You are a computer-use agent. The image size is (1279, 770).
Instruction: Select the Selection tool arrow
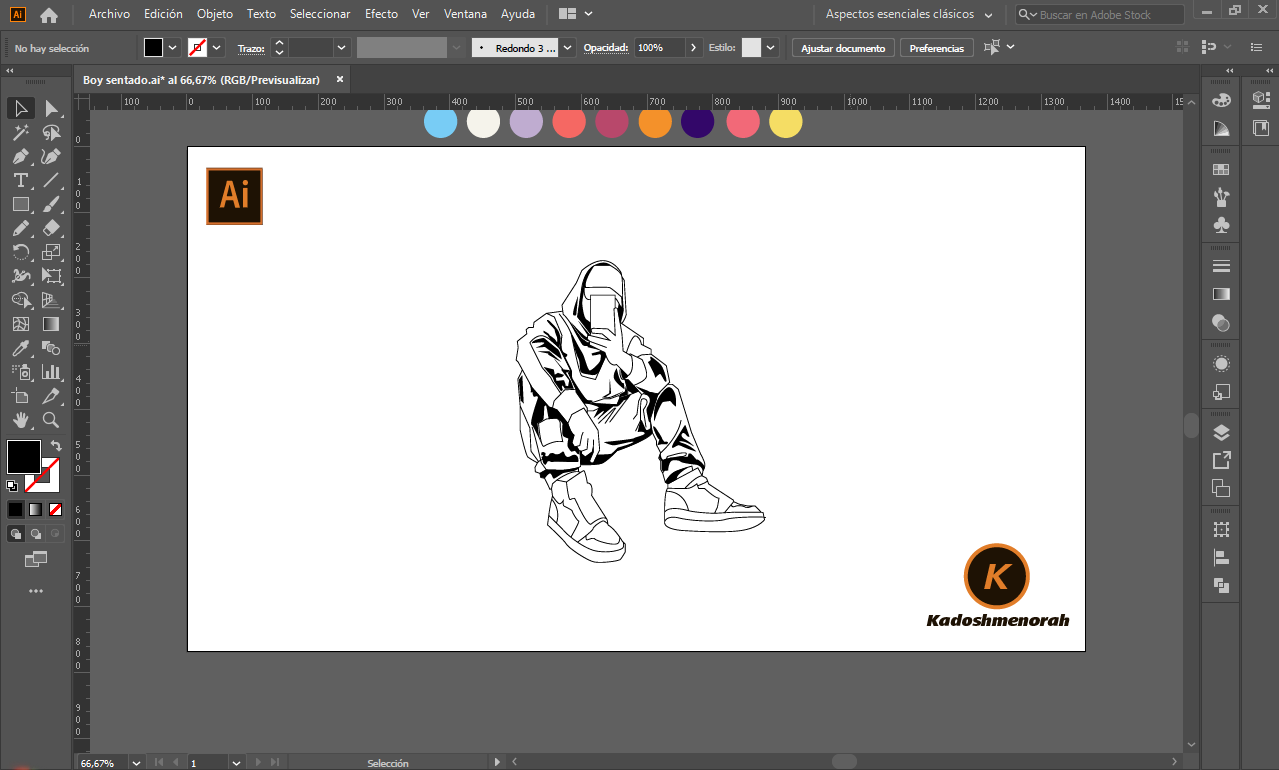(21, 108)
